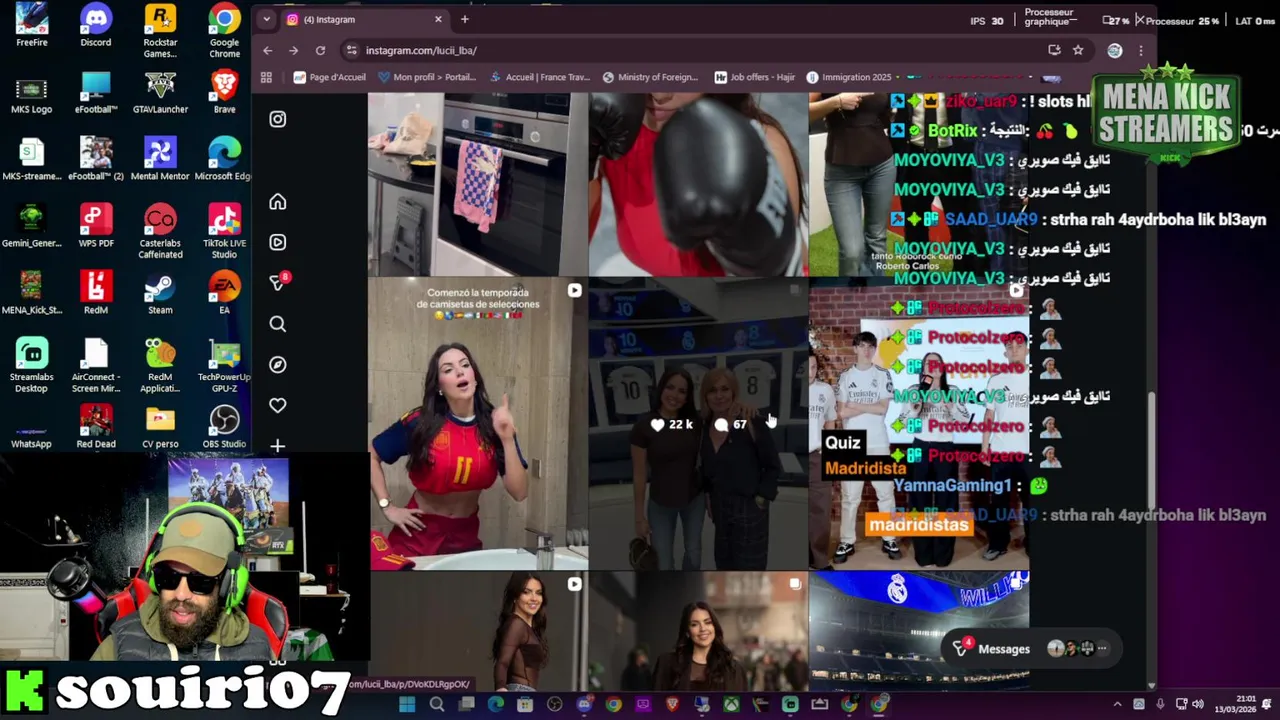Click the Instagram logo in the sidebar
1280x720 pixels.
click(x=277, y=119)
